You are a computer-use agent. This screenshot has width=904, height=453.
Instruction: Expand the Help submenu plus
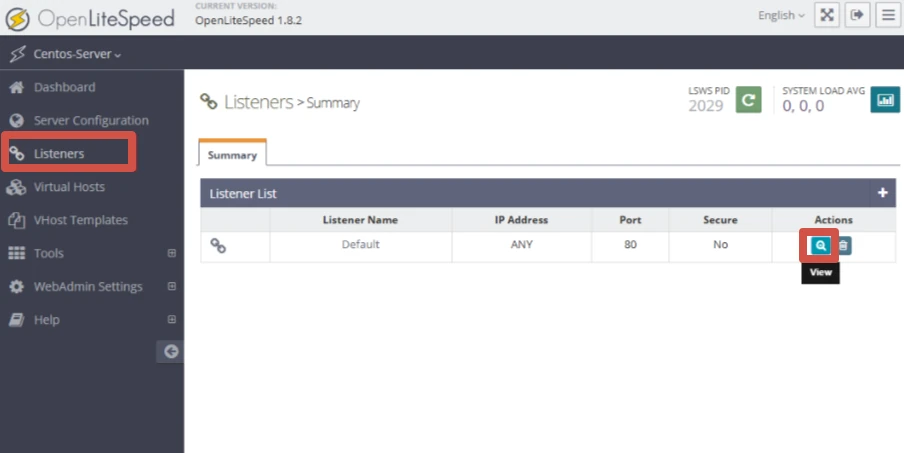point(171,319)
